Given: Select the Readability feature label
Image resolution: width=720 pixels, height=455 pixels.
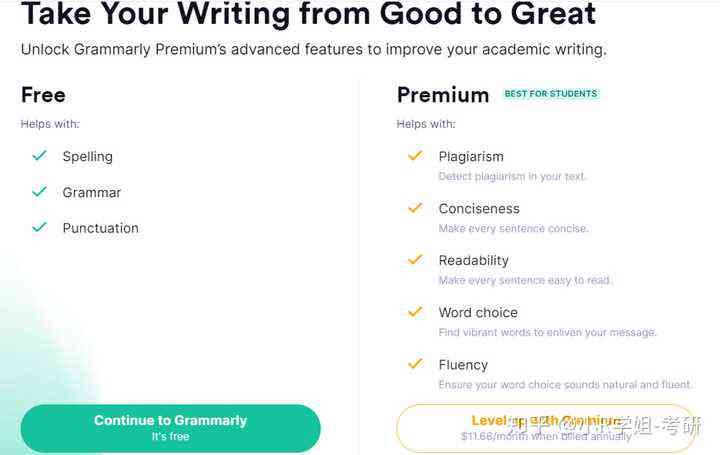Looking at the screenshot, I should pos(473,261).
